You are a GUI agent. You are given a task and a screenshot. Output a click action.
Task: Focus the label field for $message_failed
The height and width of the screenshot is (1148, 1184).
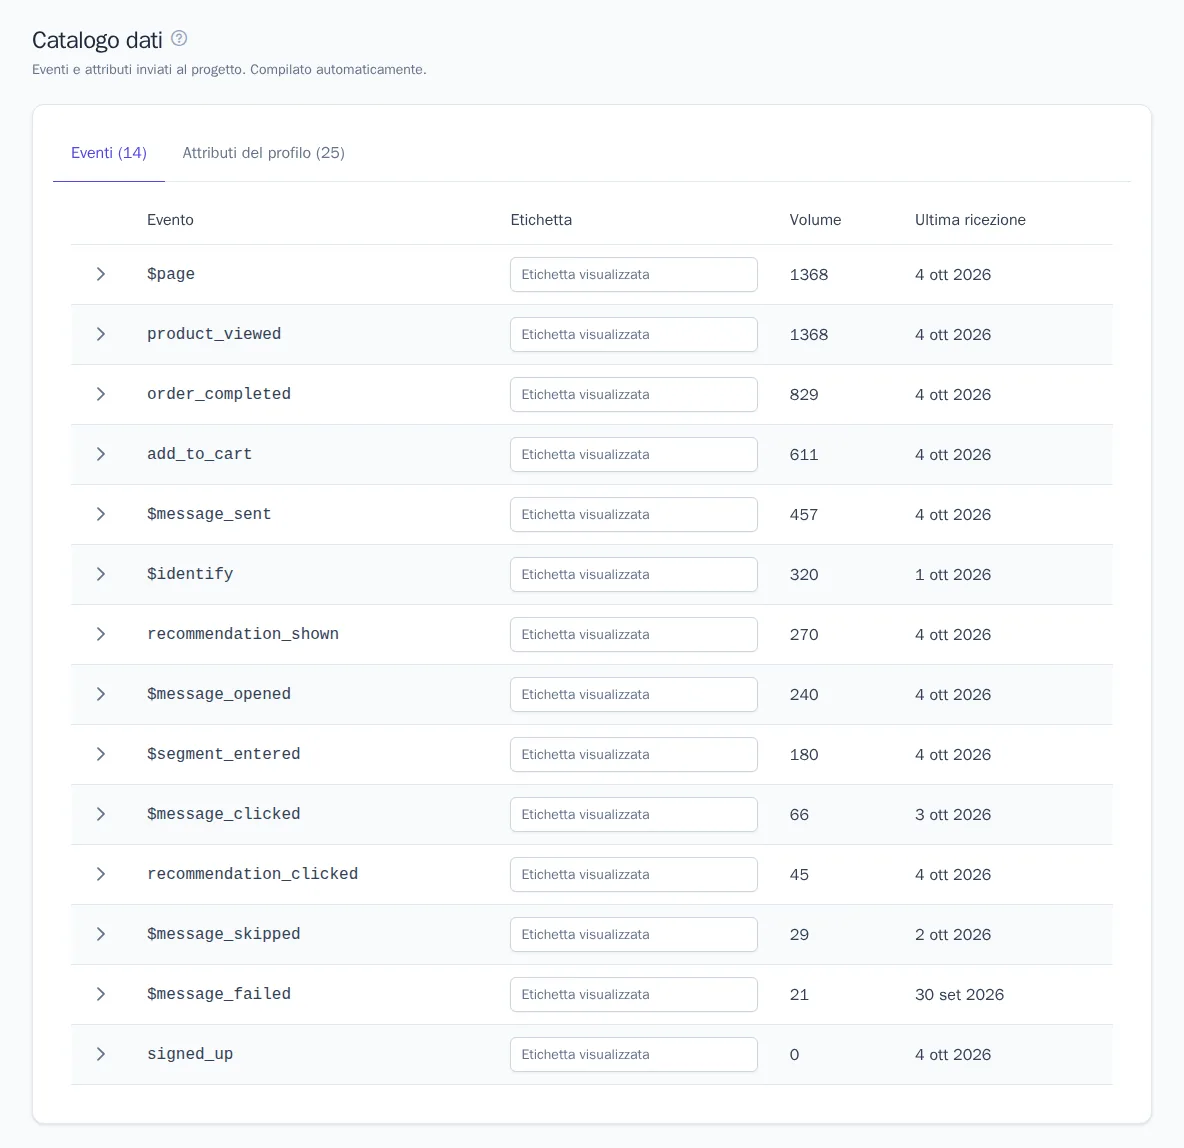[x=634, y=995]
